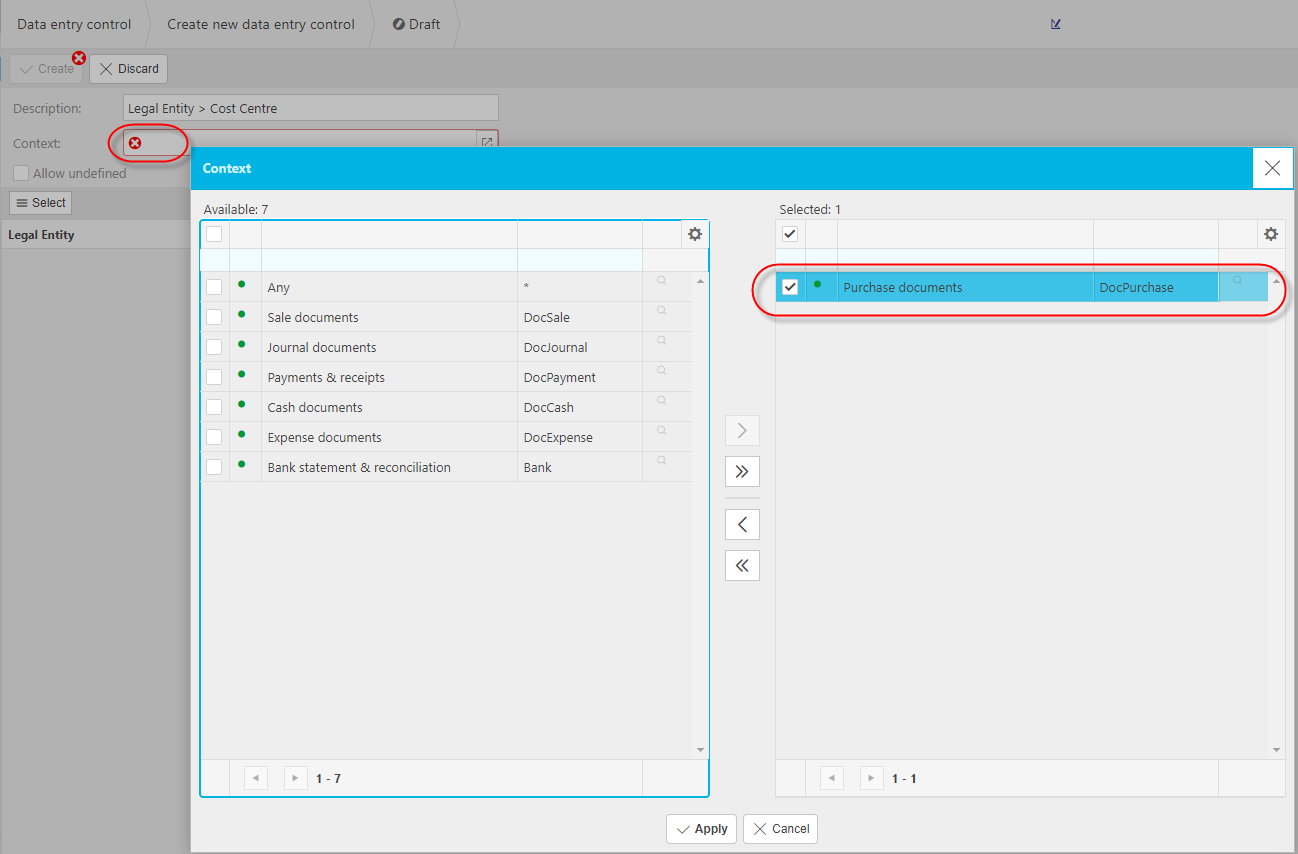The image size is (1298, 854).
Task: Click the DocPurchase code cell
Action: [1156, 287]
